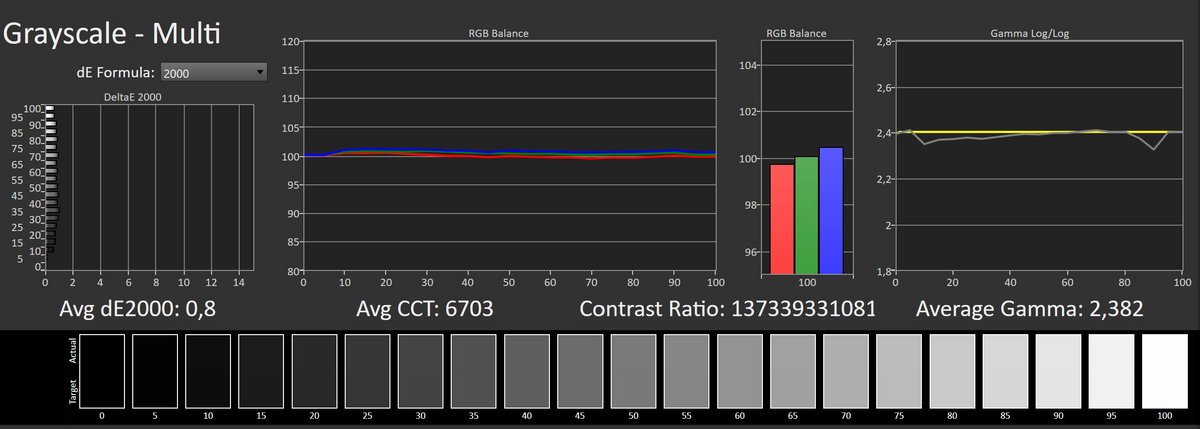Click the Grayscale - Multi heading
Viewport: 1200px width, 429px height.
pyautogui.click(x=113, y=33)
